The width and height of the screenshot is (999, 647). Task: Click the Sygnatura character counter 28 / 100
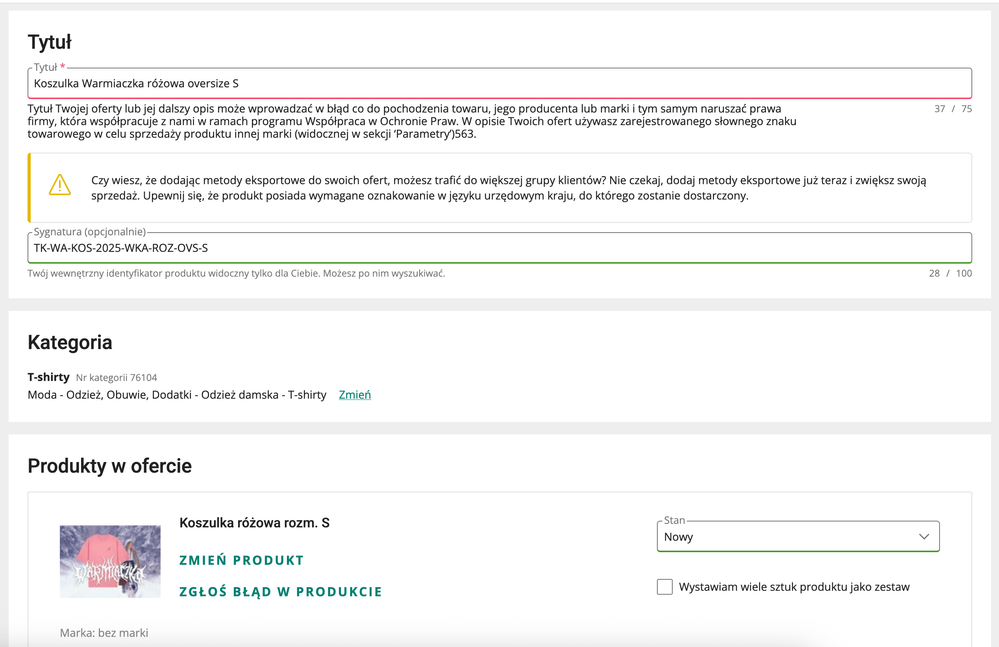(x=950, y=273)
